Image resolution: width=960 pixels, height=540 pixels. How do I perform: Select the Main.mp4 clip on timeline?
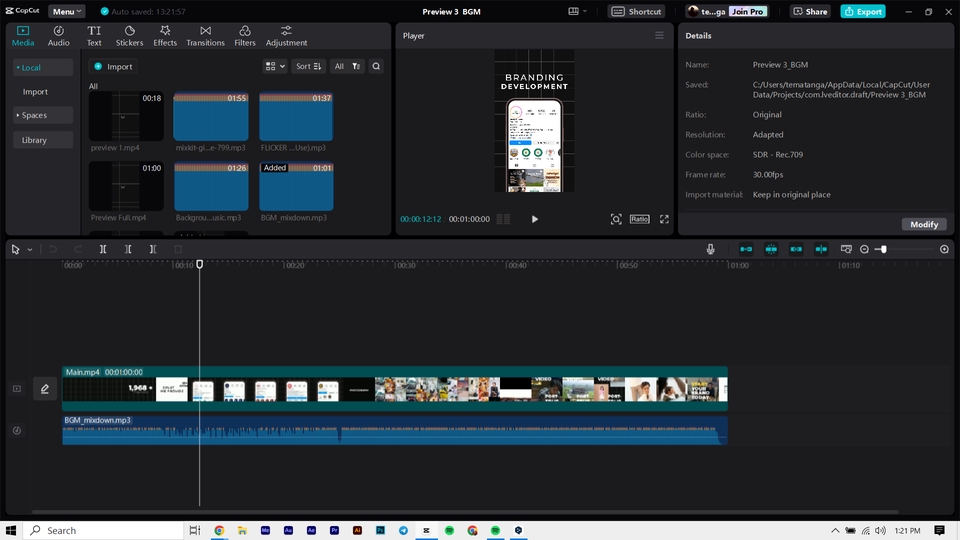click(x=395, y=389)
